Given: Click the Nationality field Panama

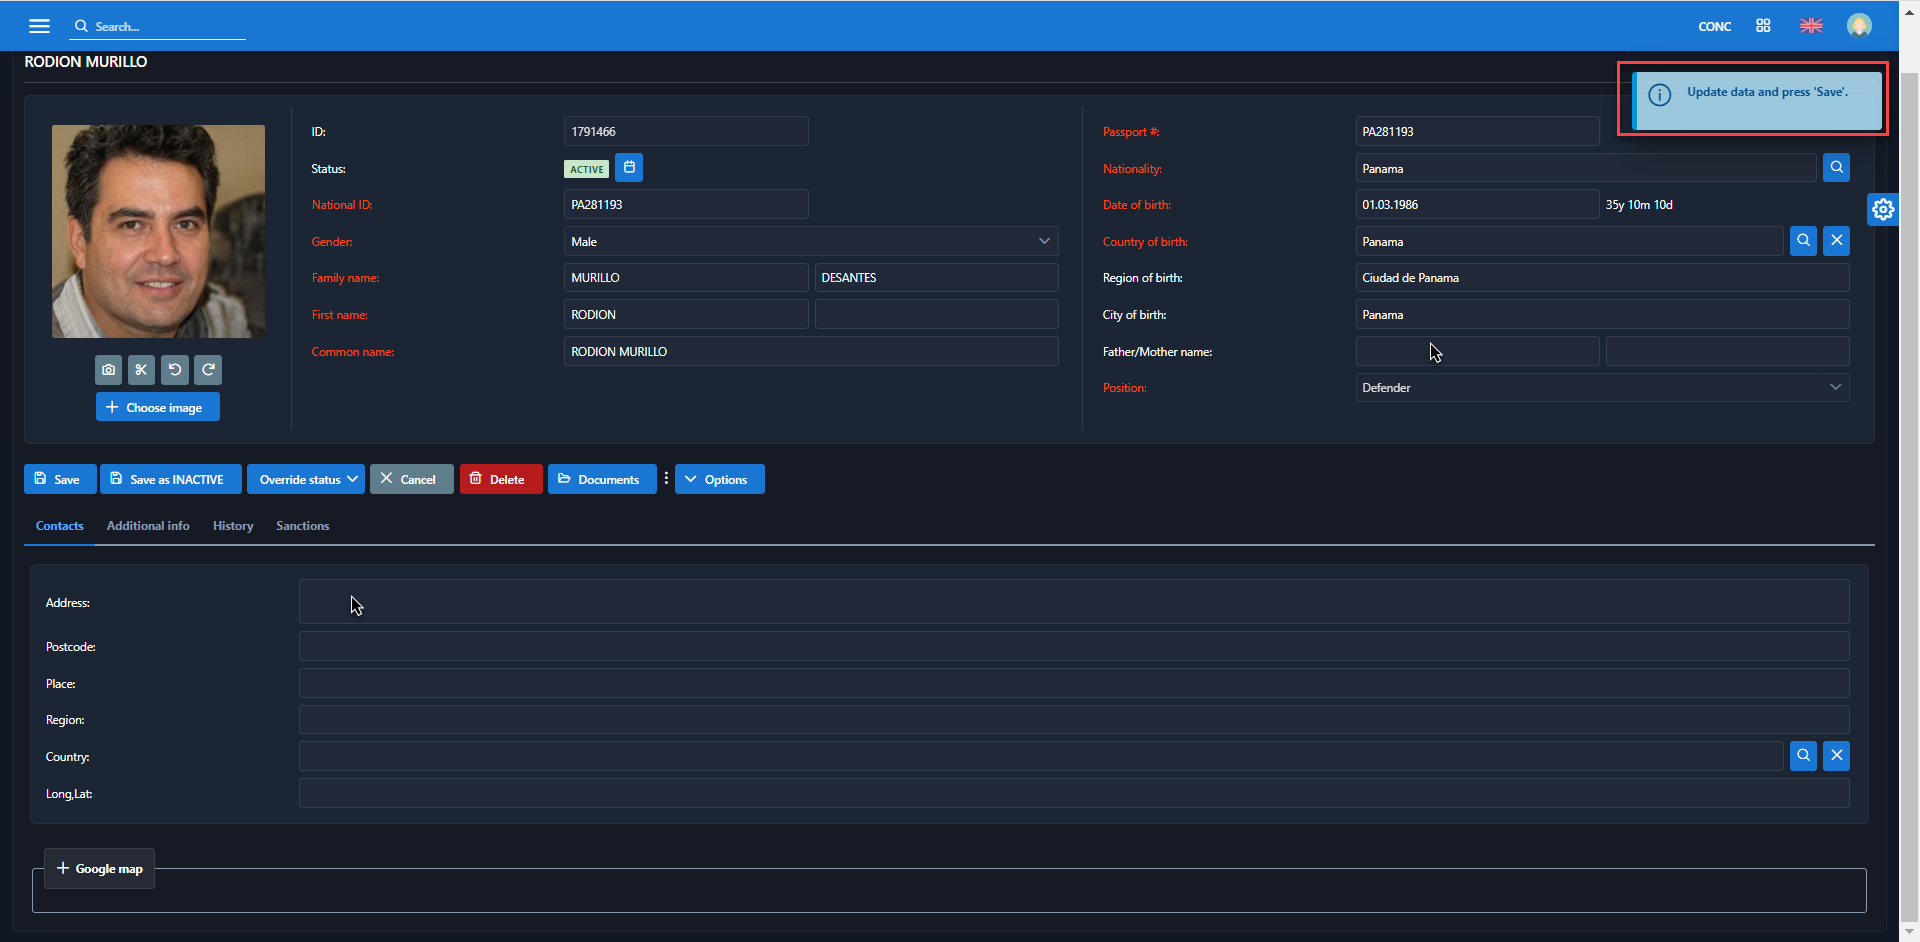Looking at the screenshot, I should (1585, 168).
